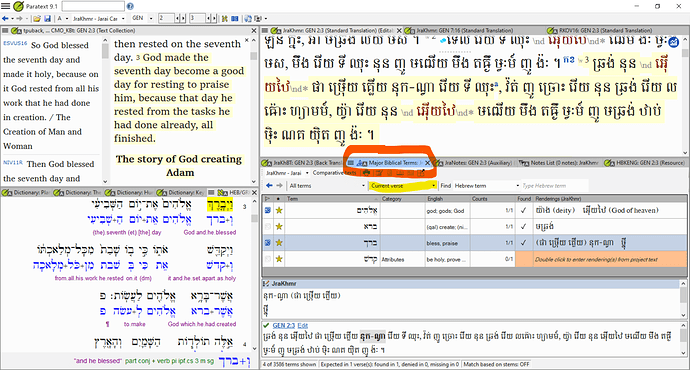Click the Edit link beside GEN 2:3
The height and width of the screenshot is (370, 690).
[303, 326]
